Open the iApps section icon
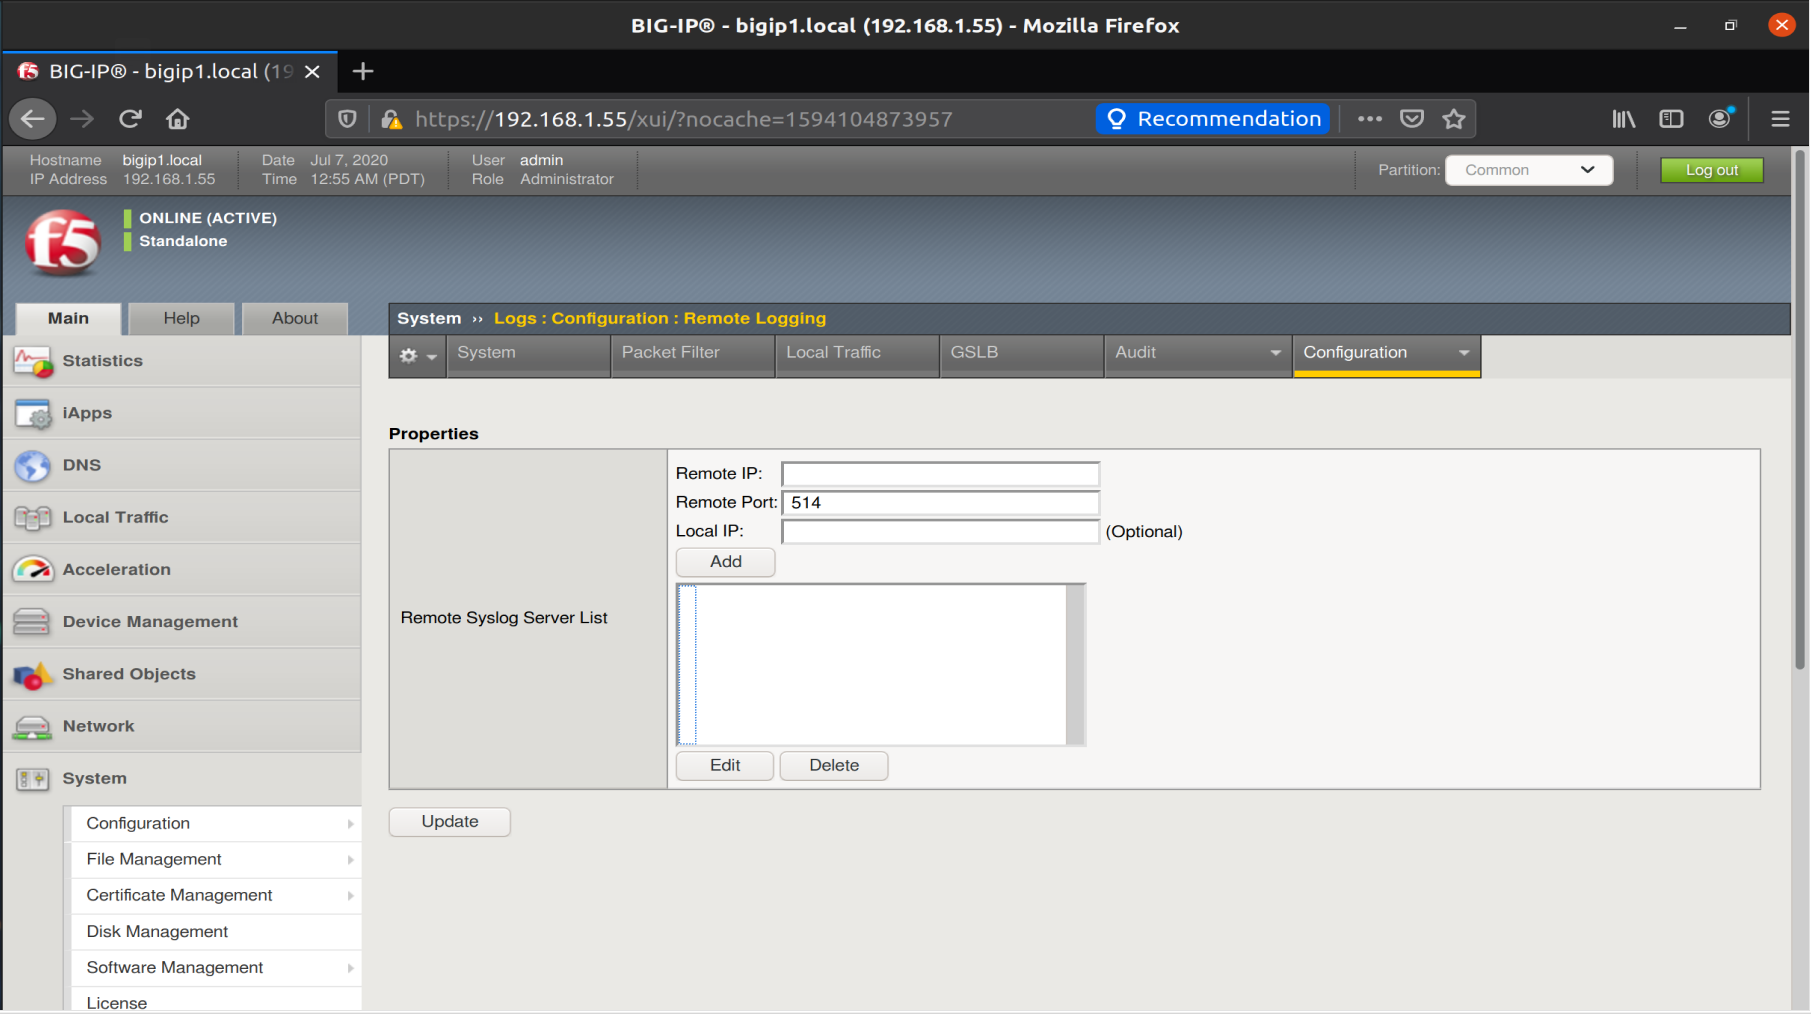The width and height of the screenshot is (1811, 1014). click(33, 414)
